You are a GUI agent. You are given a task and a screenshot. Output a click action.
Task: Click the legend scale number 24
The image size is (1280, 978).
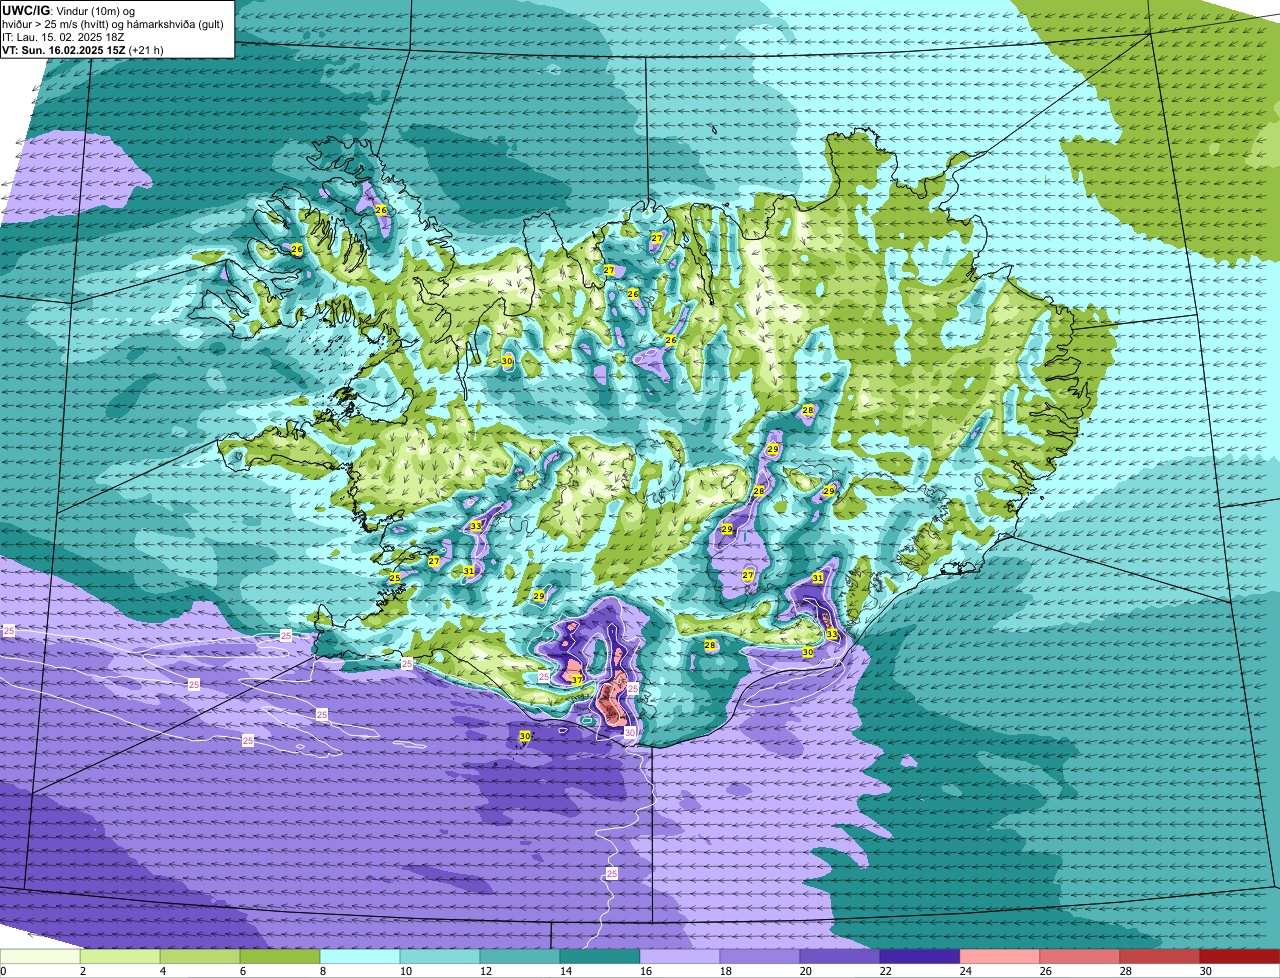tap(966, 971)
